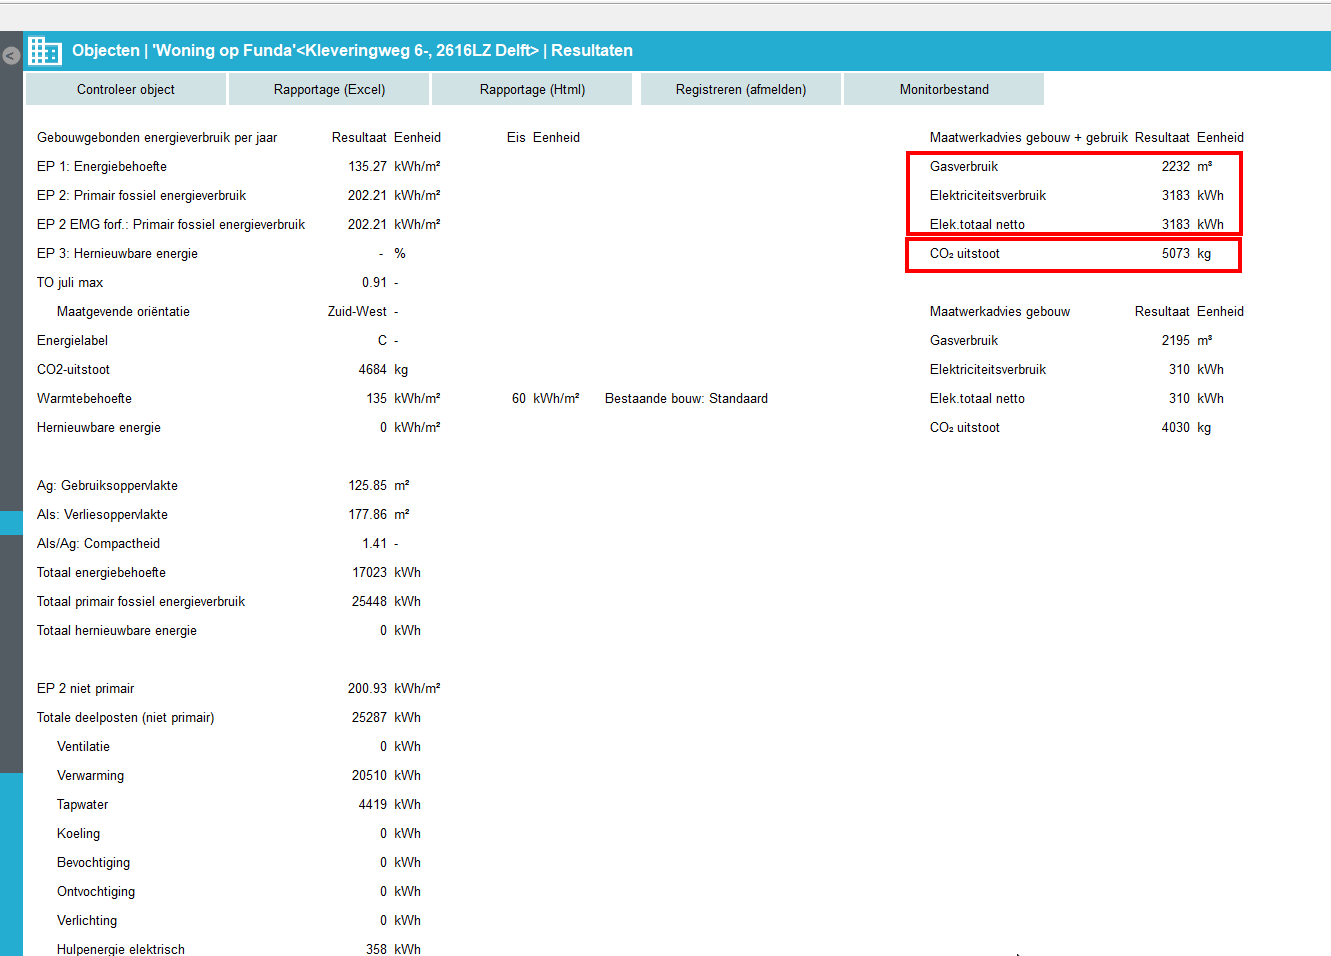Select the highlighted CO₂ uitstoot 5073 value
This screenshot has height=956, width=1331.
pos(1175,254)
